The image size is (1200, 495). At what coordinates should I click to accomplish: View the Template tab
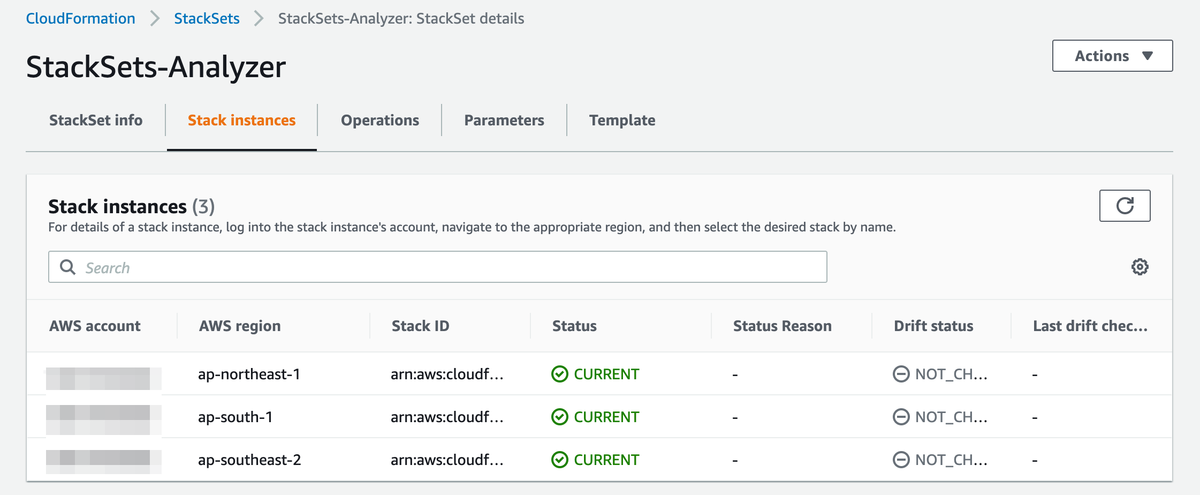point(622,120)
